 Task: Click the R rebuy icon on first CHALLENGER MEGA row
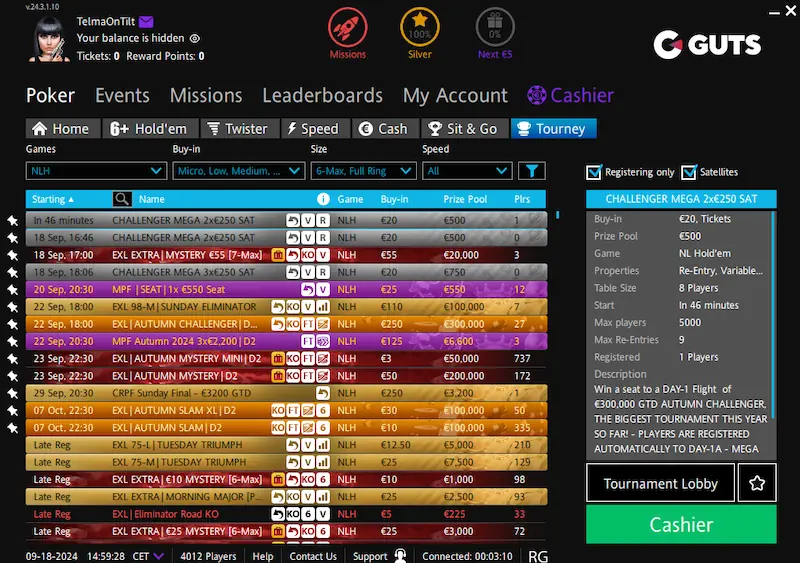(322, 221)
